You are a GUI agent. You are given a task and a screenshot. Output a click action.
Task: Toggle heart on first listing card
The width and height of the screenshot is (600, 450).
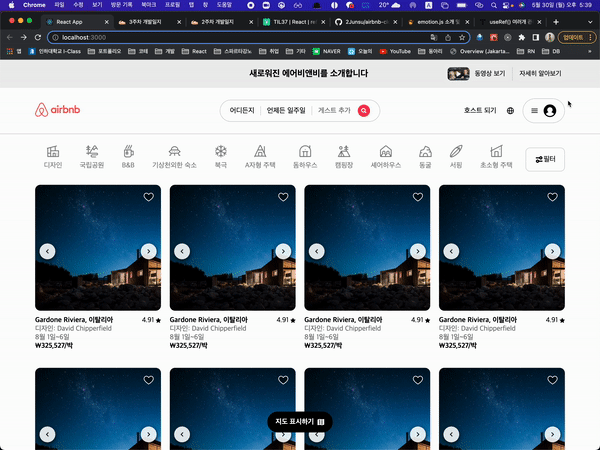click(x=148, y=197)
